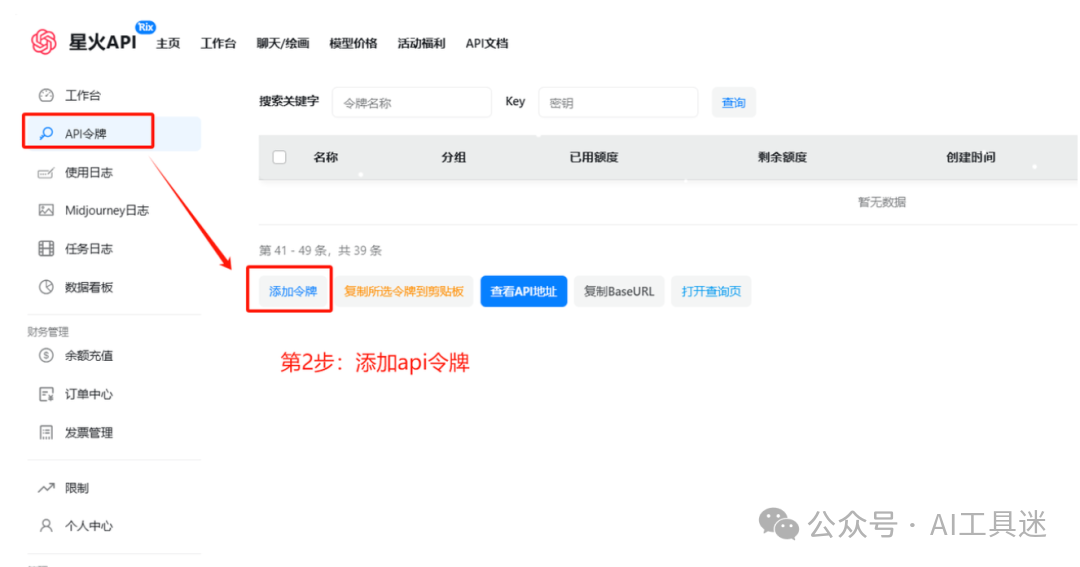
Task: Open 模型价格 in top navigation
Action: coord(353,43)
